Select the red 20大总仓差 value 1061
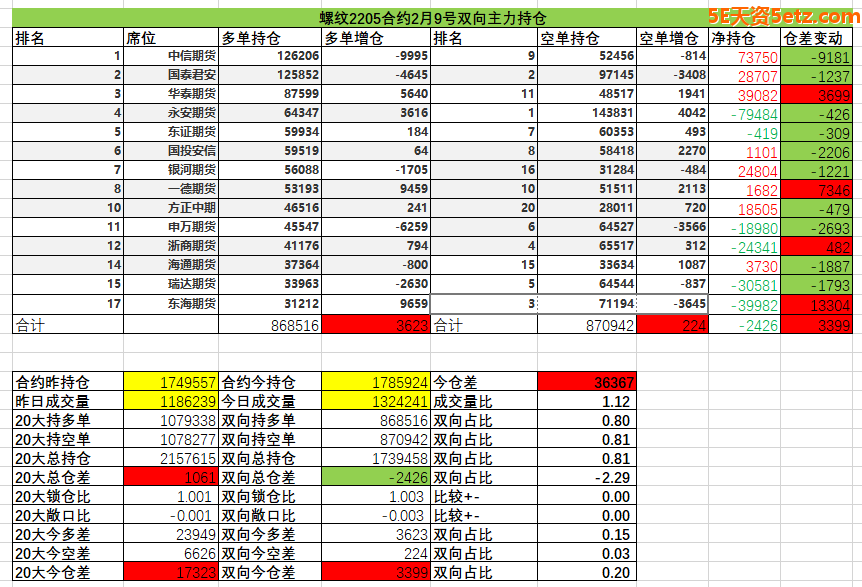 pos(170,477)
